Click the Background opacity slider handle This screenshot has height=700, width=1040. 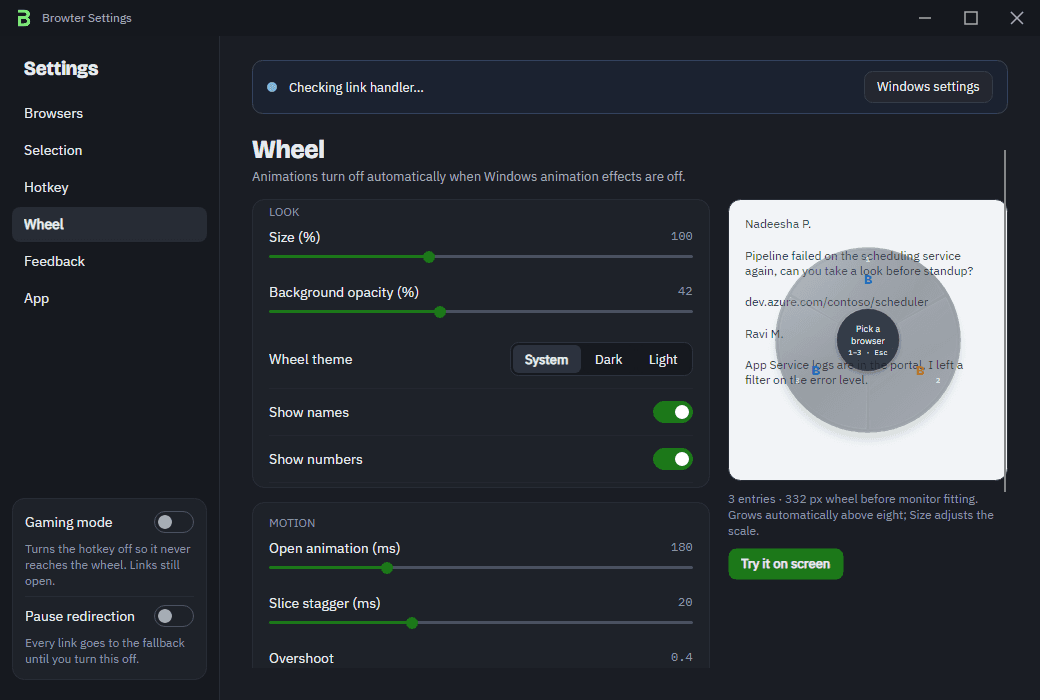click(x=440, y=312)
